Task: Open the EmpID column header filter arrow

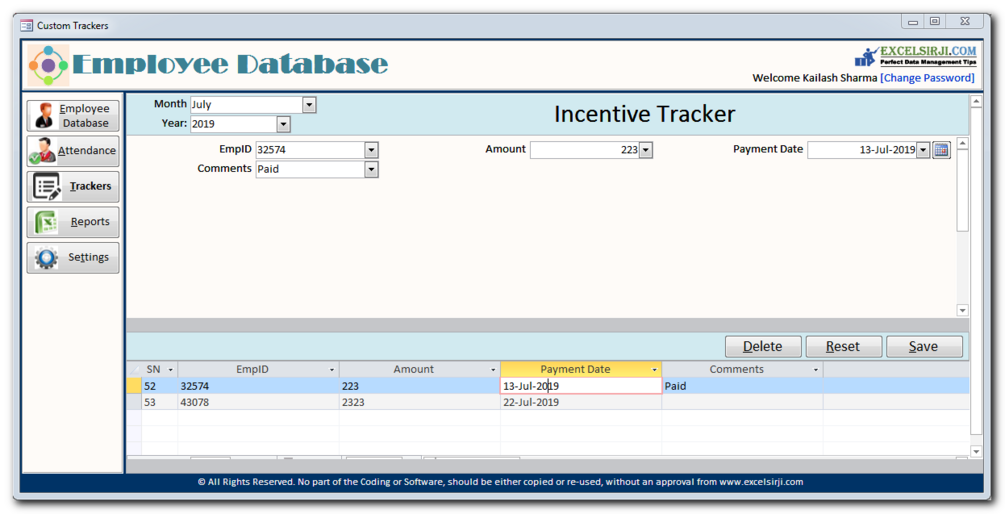Action: [x=332, y=370]
